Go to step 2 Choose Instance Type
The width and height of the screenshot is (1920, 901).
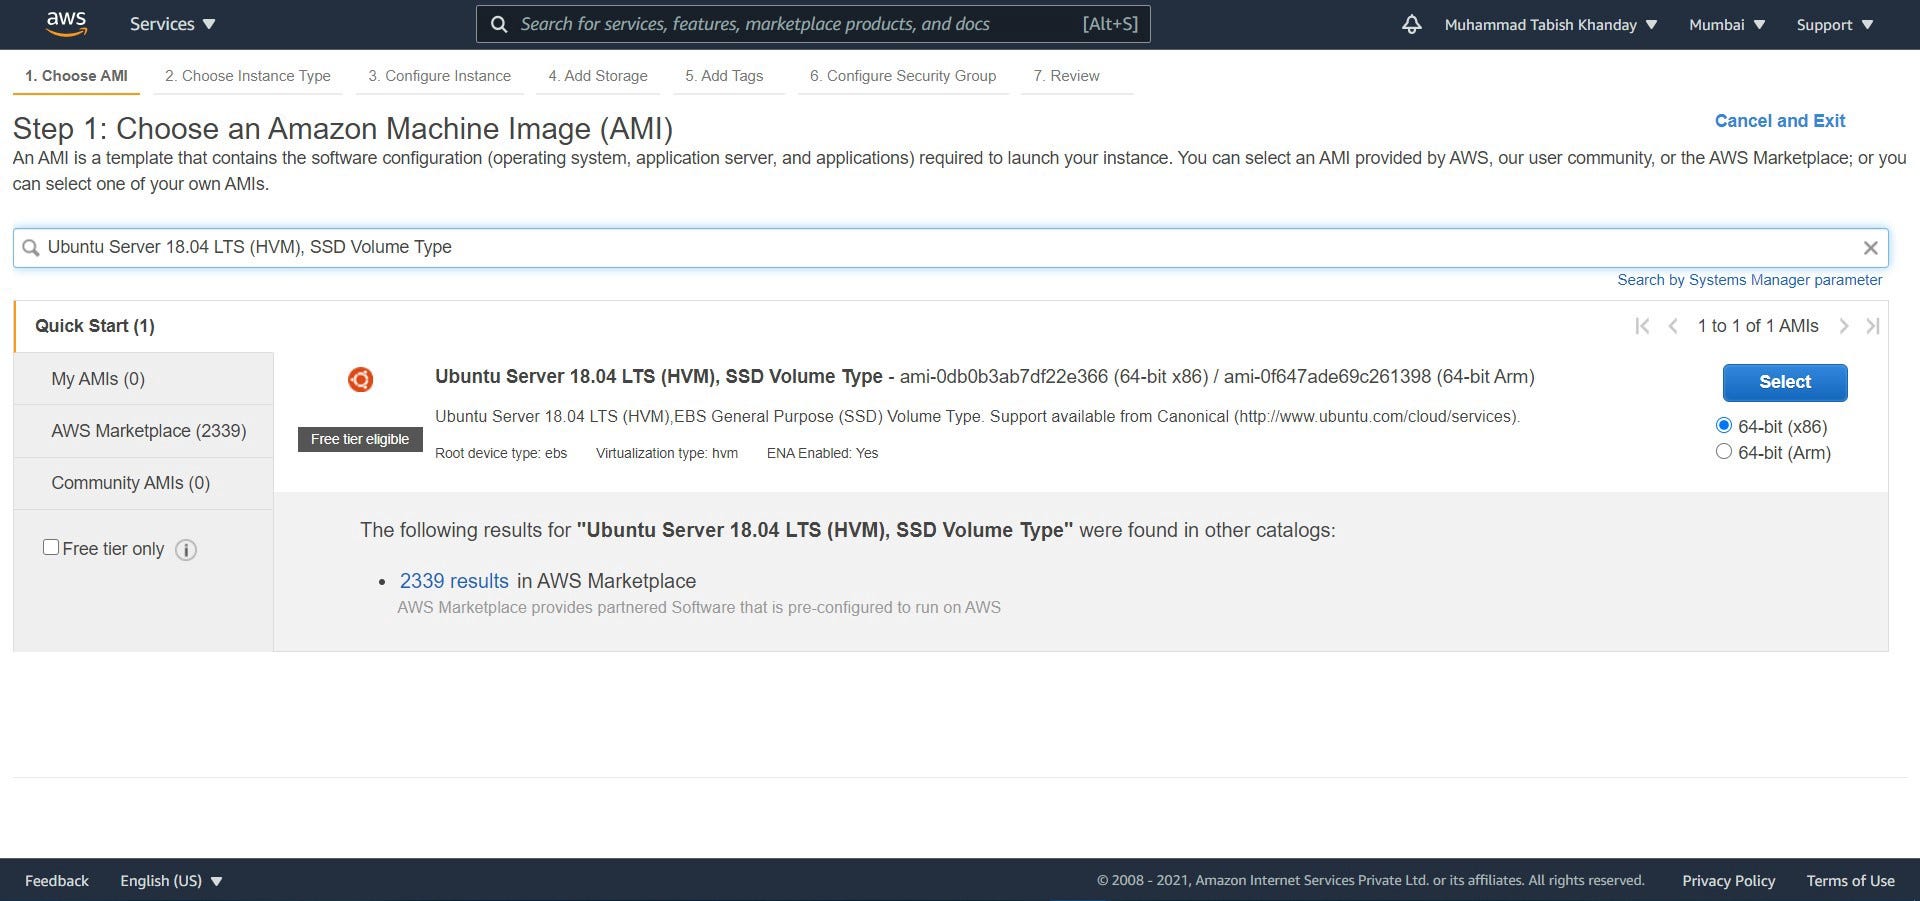point(248,76)
